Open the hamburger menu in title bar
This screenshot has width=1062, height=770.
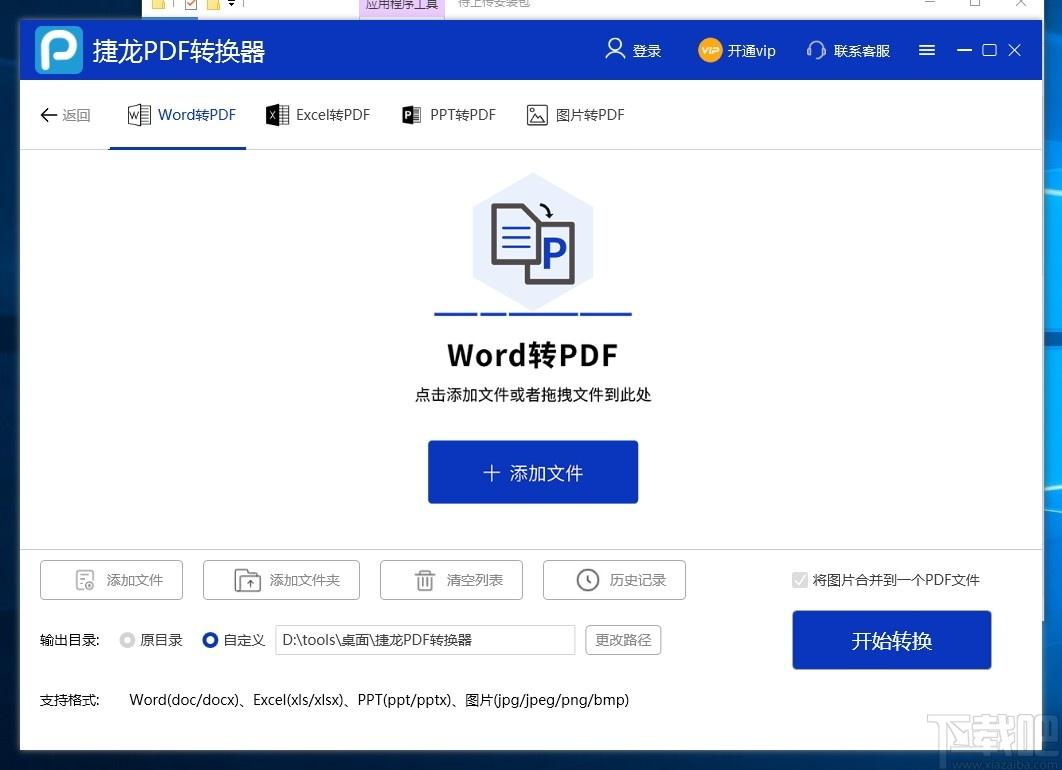[927, 50]
